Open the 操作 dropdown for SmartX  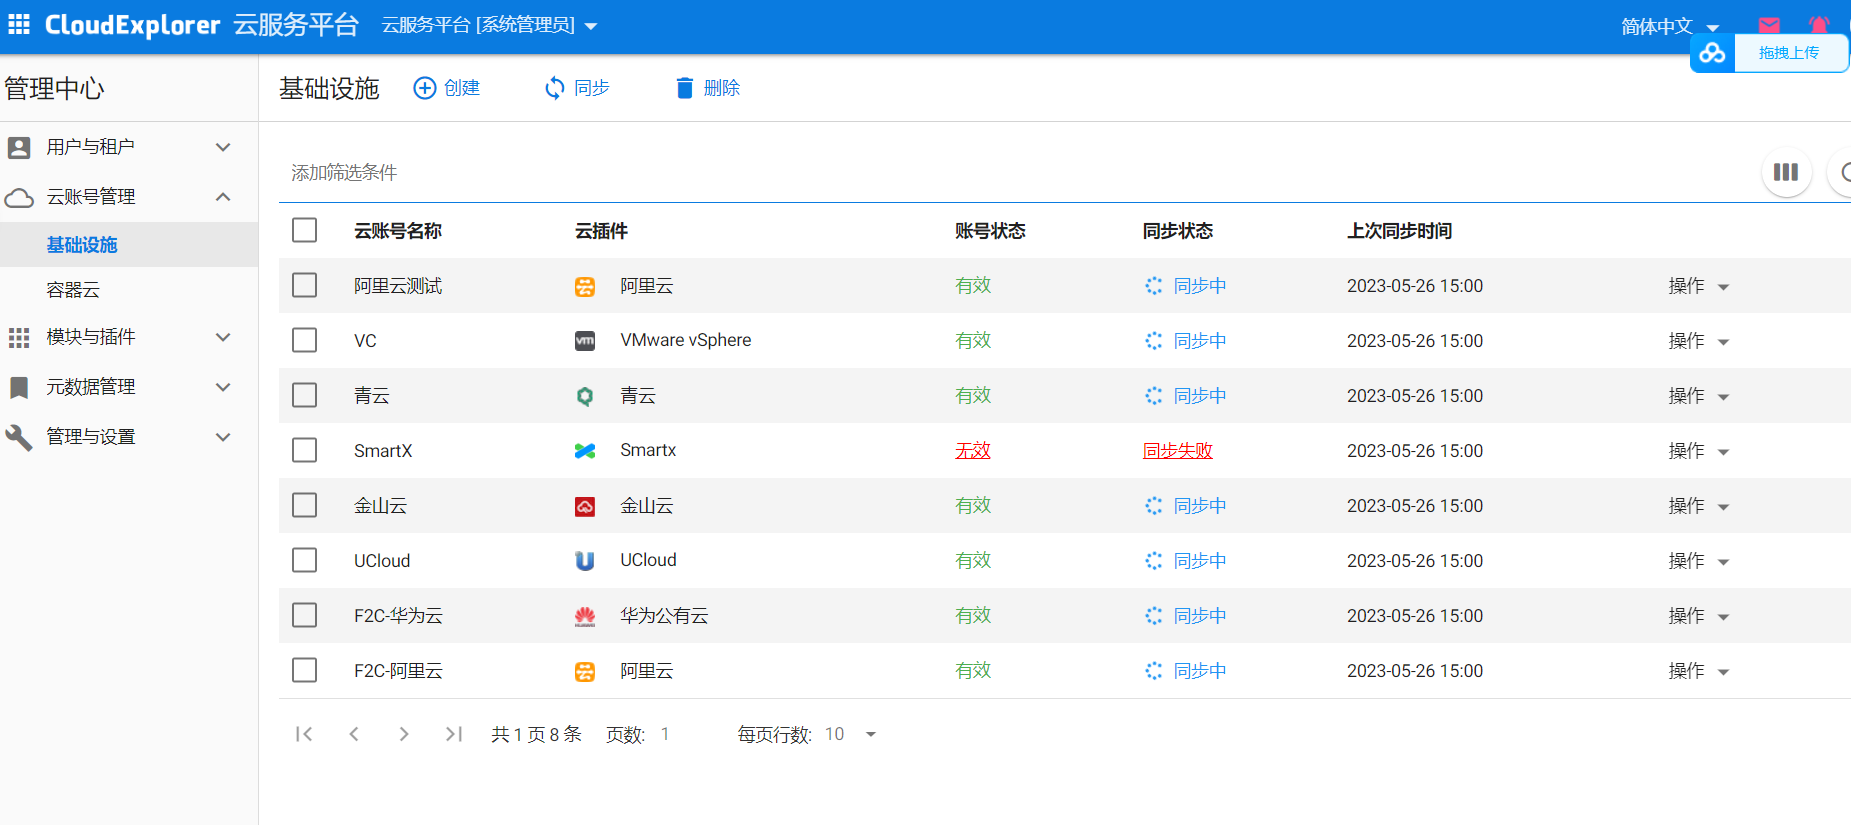coord(1698,451)
